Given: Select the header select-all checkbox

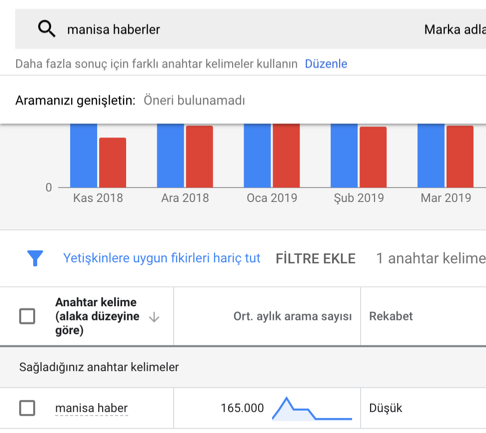Looking at the screenshot, I should (x=27, y=316).
